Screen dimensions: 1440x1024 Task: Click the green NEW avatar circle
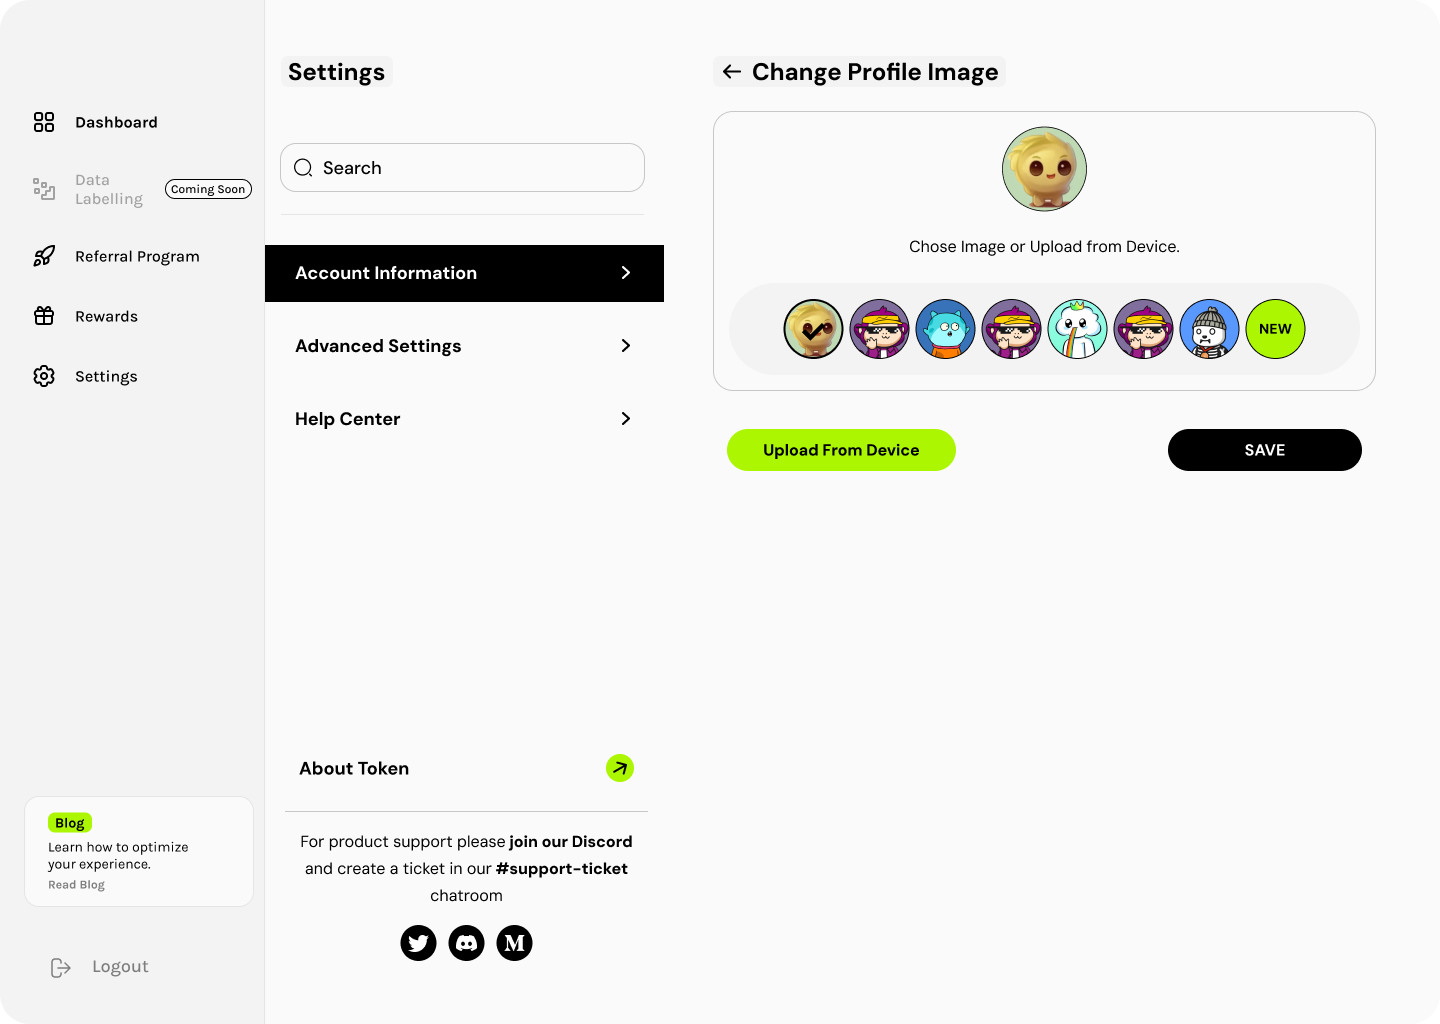pos(1275,328)
